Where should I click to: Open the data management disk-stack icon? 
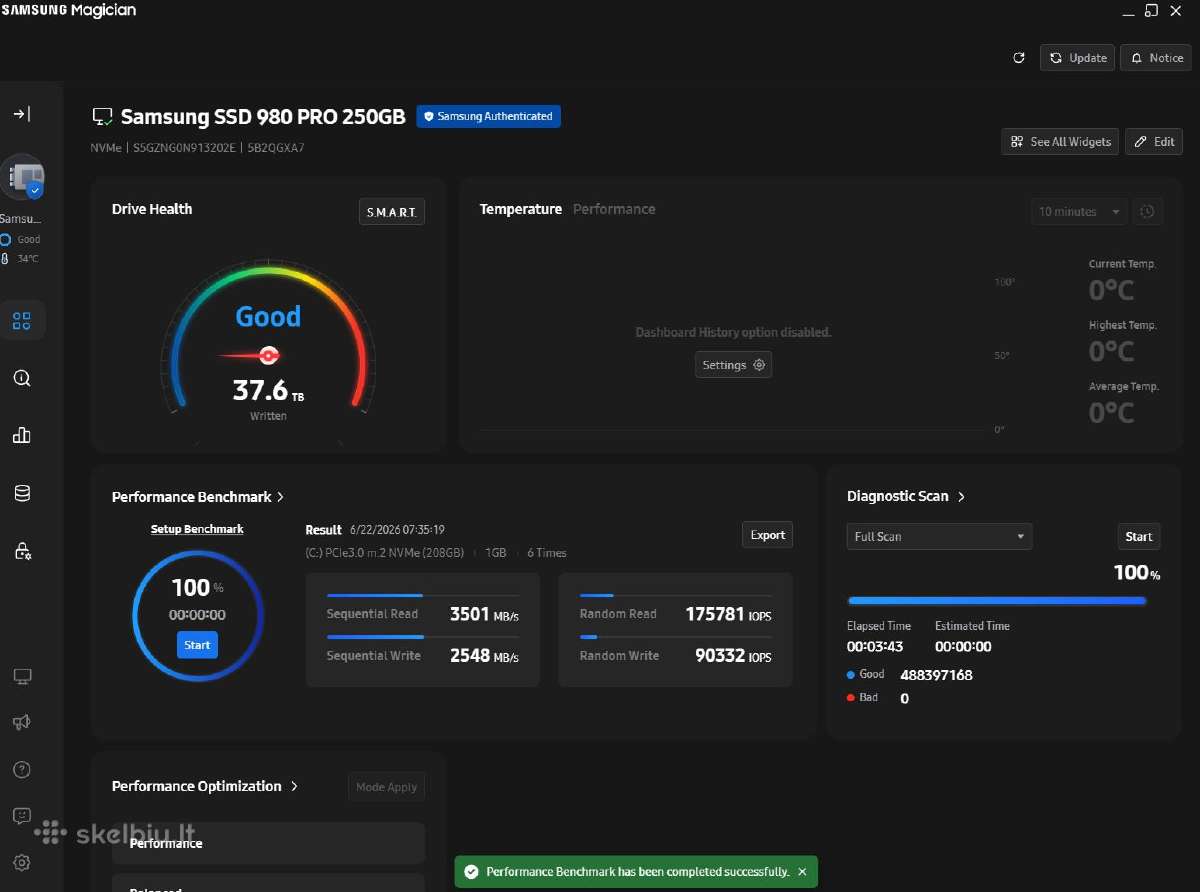coord(22,492)
